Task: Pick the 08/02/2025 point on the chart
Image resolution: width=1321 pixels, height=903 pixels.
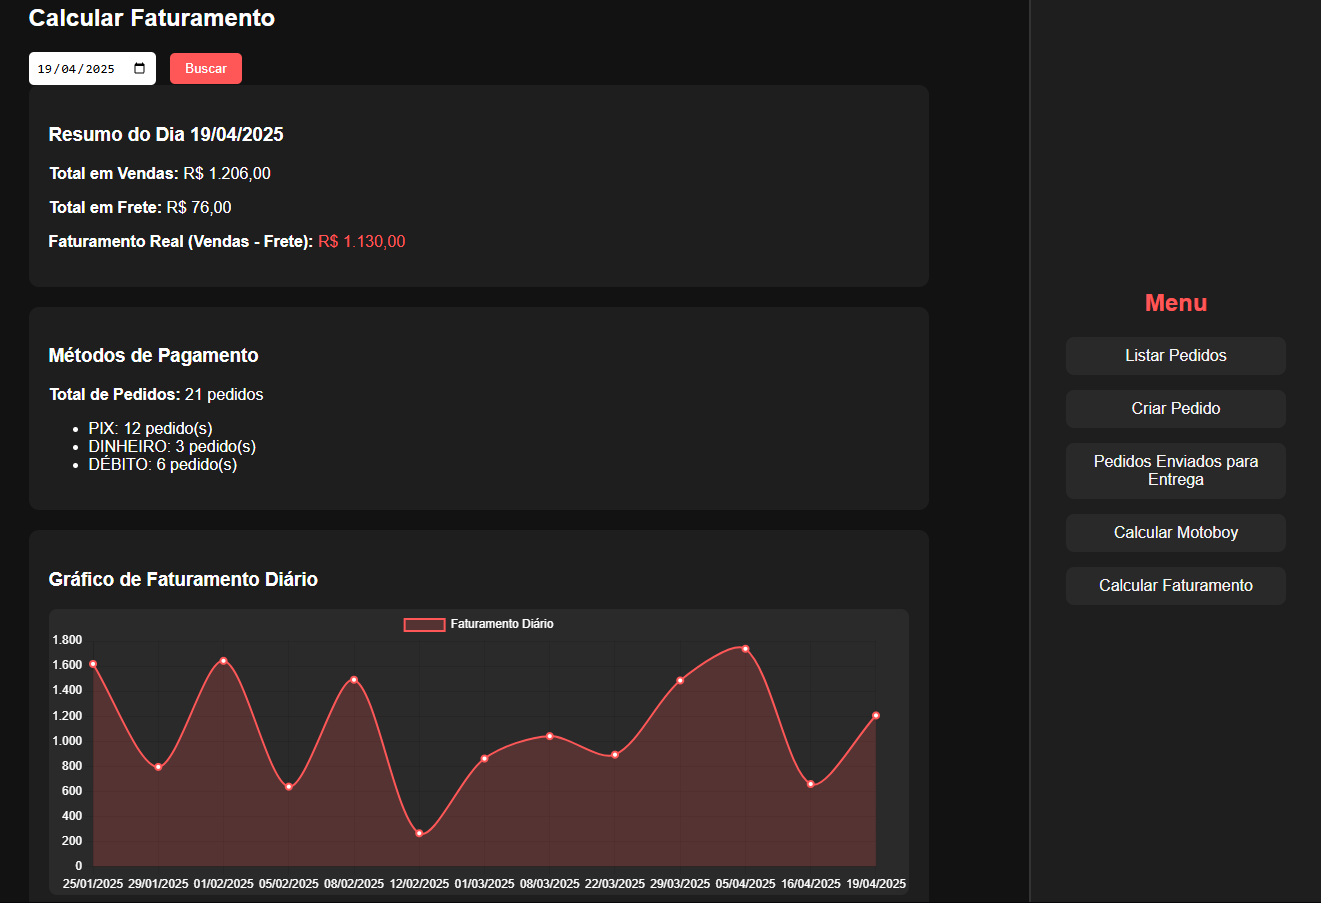Action: point(354,680)
